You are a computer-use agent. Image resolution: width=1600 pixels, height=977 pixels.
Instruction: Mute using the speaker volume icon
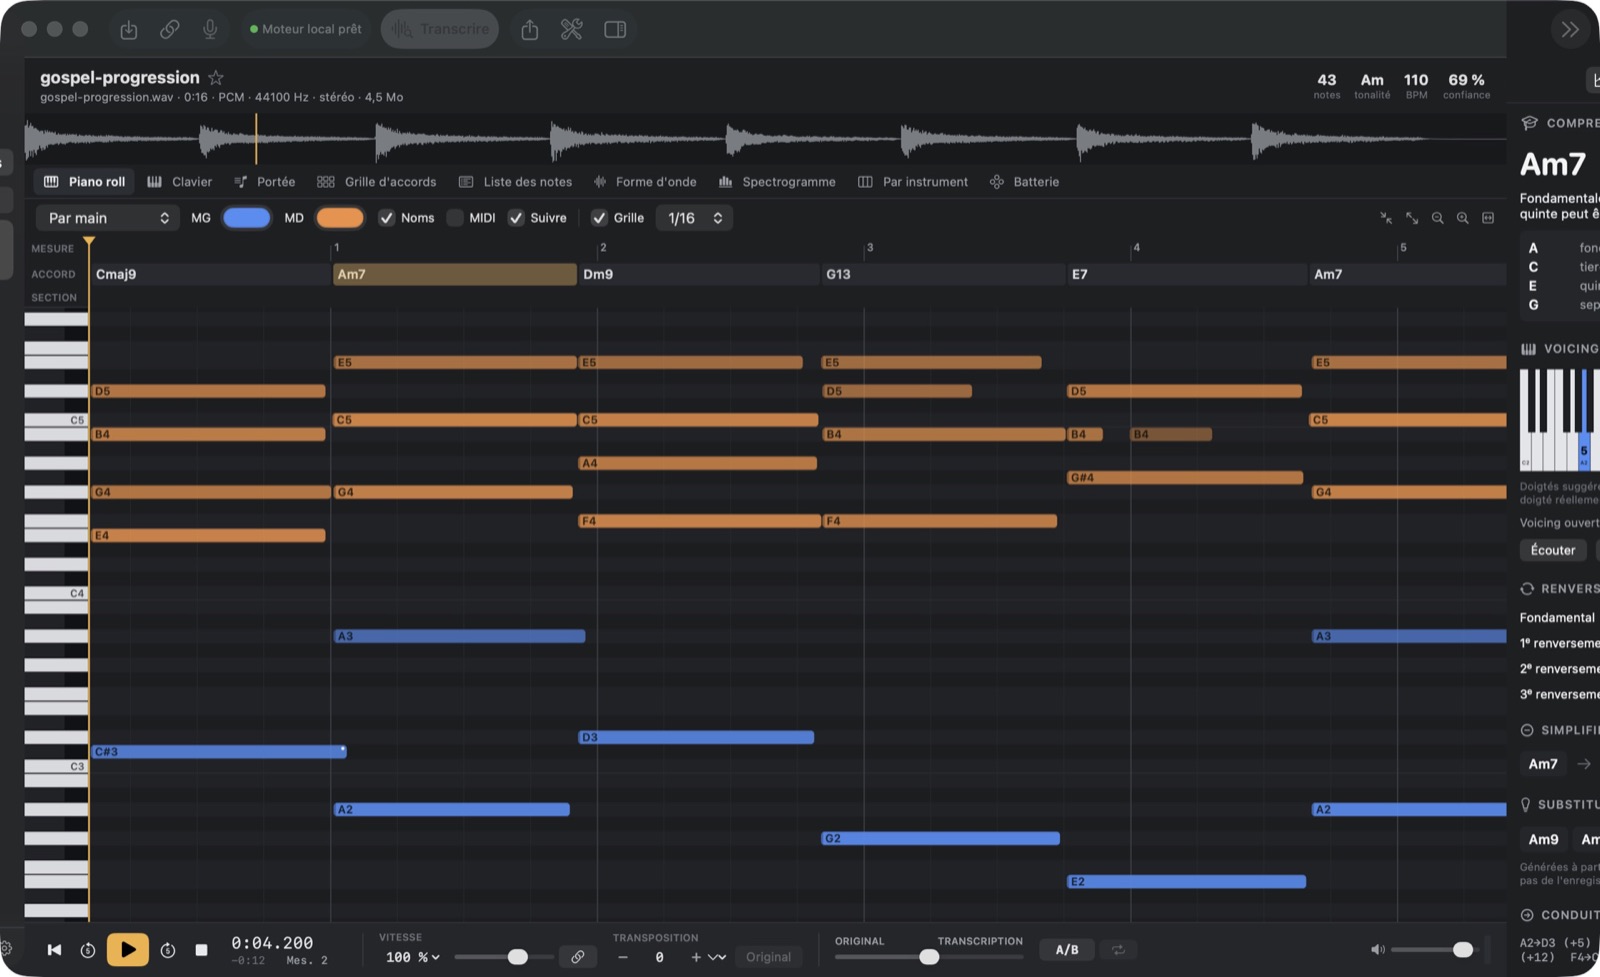pos(1377,950)
